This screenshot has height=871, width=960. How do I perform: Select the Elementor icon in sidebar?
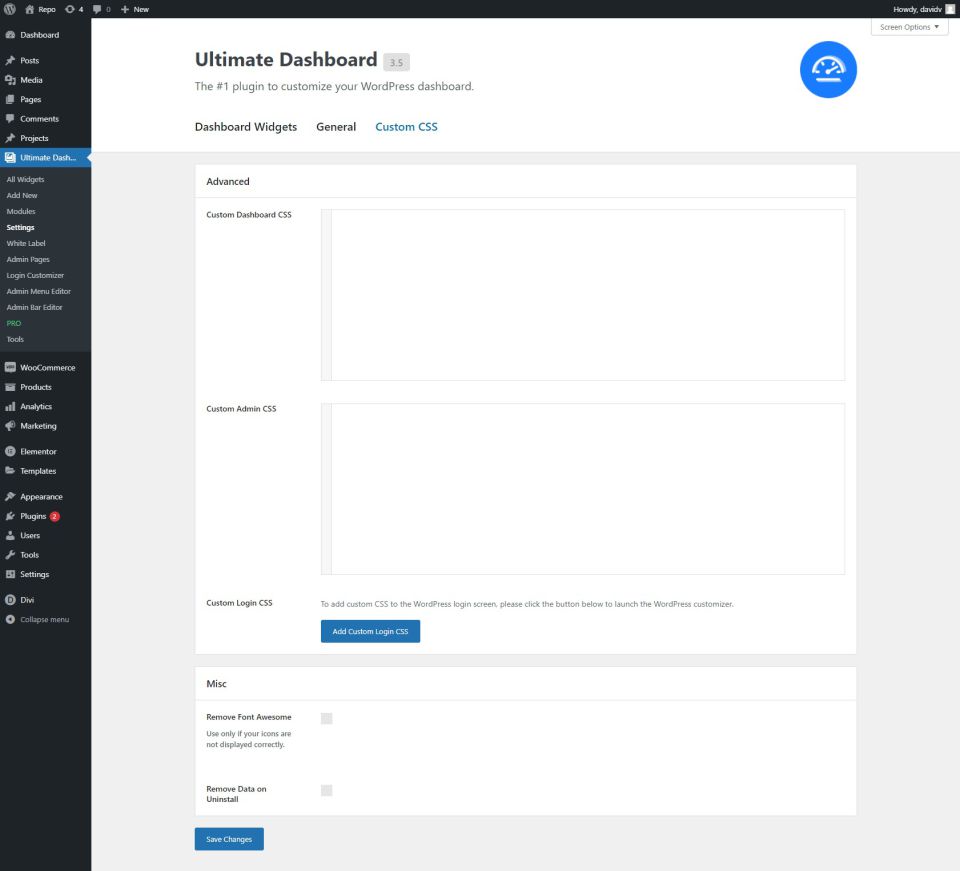coord(12,451)
